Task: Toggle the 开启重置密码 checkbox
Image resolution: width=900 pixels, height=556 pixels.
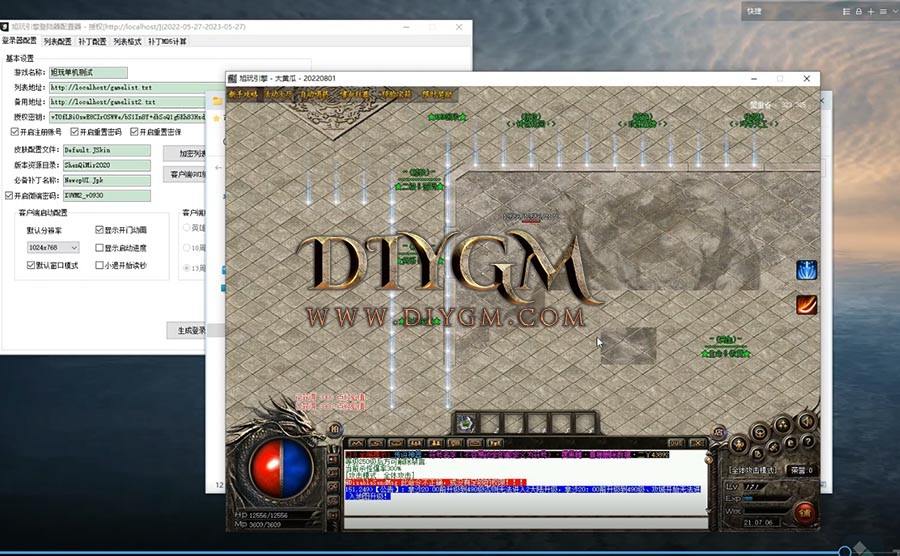Action: tap(75, 132)
